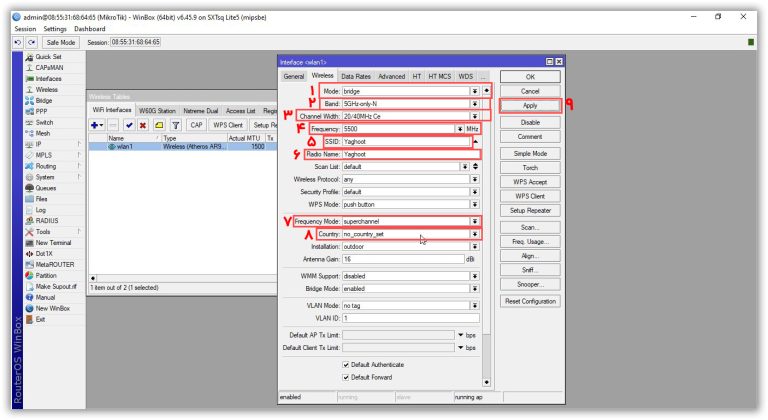Click the yellow comment icon in toolbar

coord(158,125)
